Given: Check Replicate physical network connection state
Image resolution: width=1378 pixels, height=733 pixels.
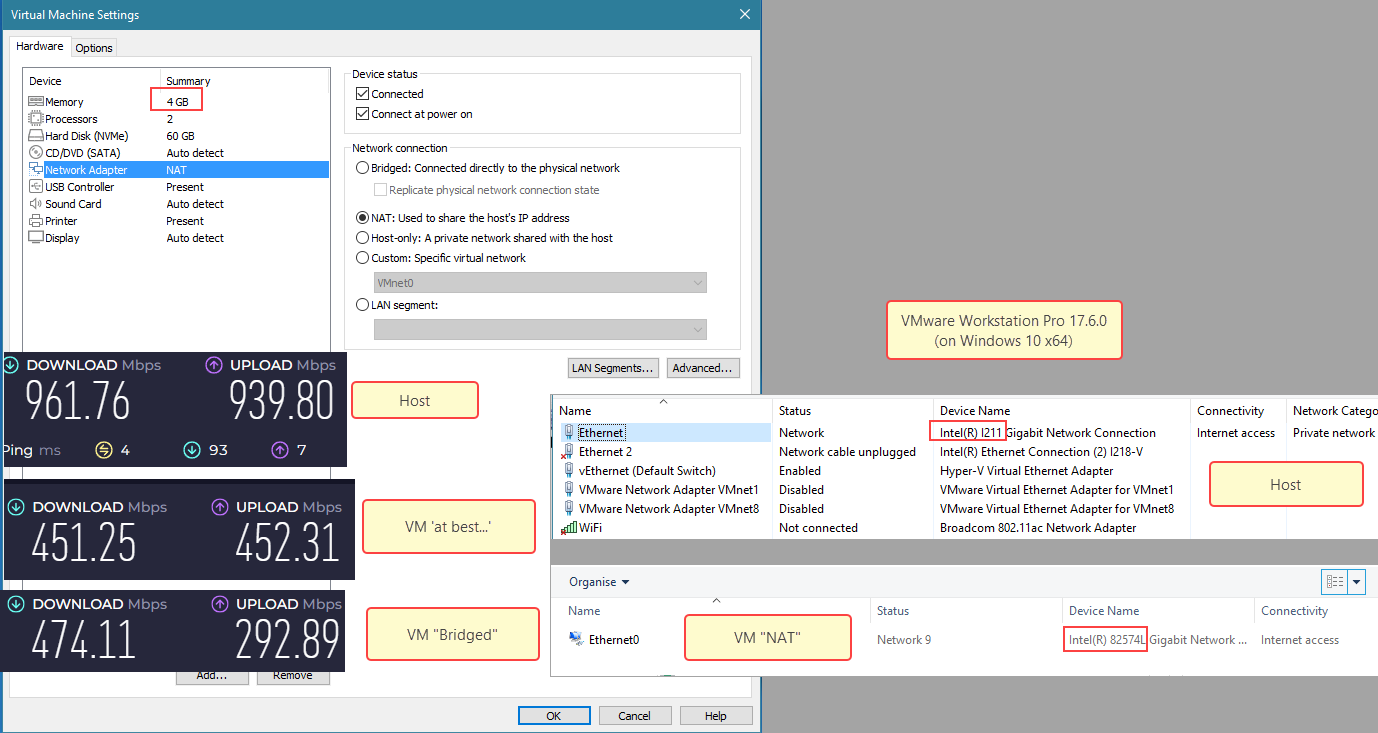Looking at the screenshot, I should pyautogui.click(x=380, y=190).
